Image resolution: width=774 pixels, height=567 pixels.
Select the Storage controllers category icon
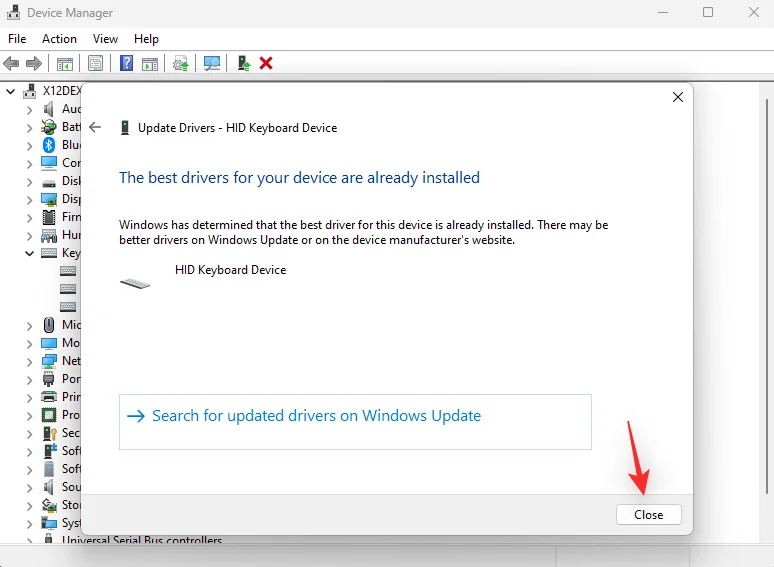(49, 505)
